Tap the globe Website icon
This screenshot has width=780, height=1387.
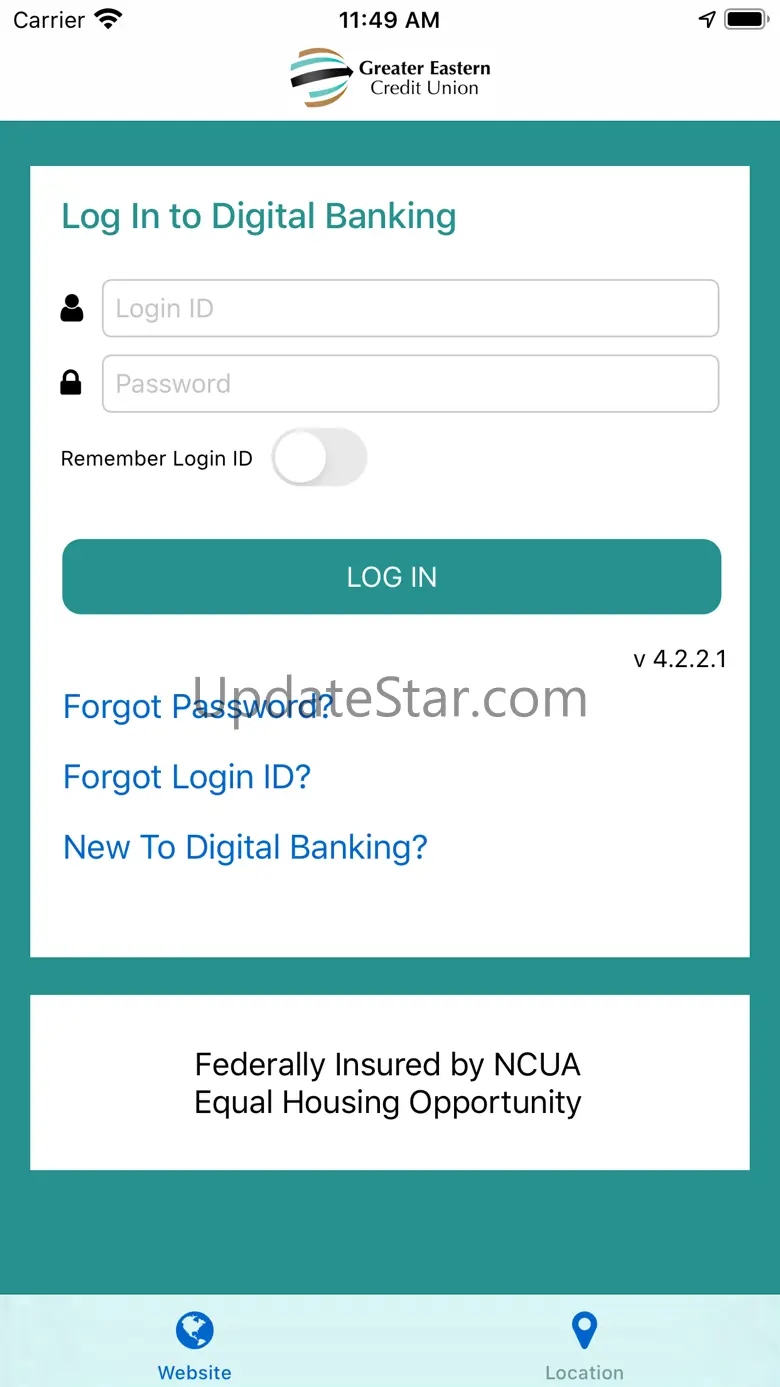click(x=195, y=1331)
